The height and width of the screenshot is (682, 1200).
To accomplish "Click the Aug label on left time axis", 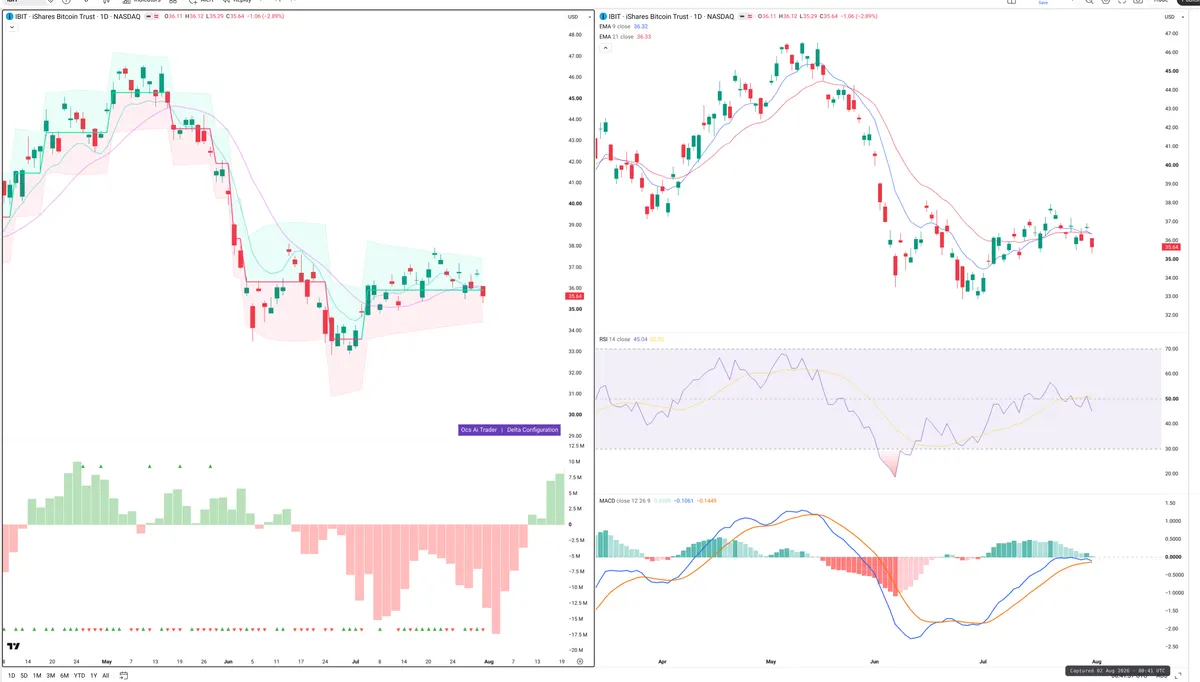I will tap(488, 662).
